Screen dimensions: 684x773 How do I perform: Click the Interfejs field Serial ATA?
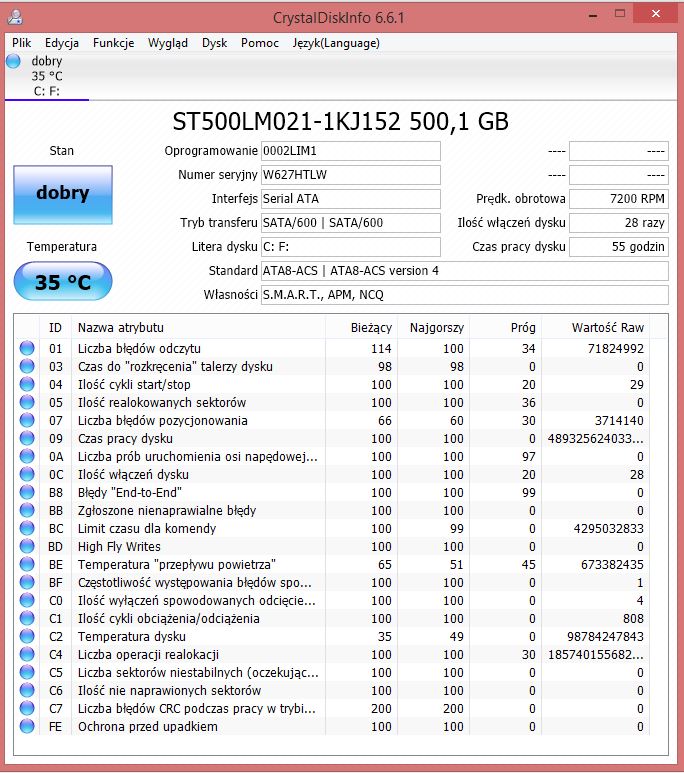click(x=351, y=199)
